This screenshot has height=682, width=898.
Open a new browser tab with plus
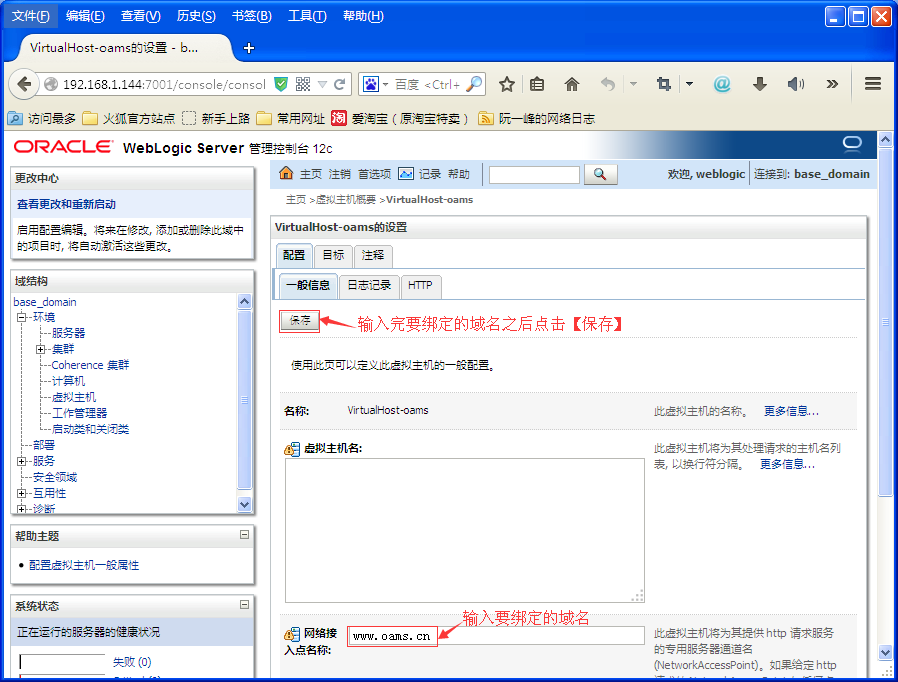tap(249, 48)
